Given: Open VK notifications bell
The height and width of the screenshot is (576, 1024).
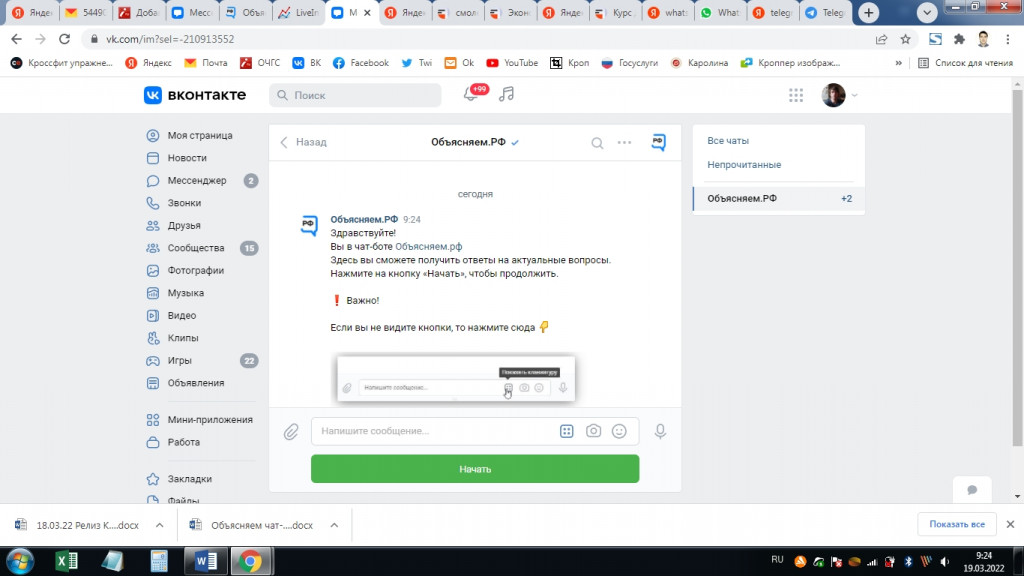Looking at the screenshot, I should [x=471, y=95].
